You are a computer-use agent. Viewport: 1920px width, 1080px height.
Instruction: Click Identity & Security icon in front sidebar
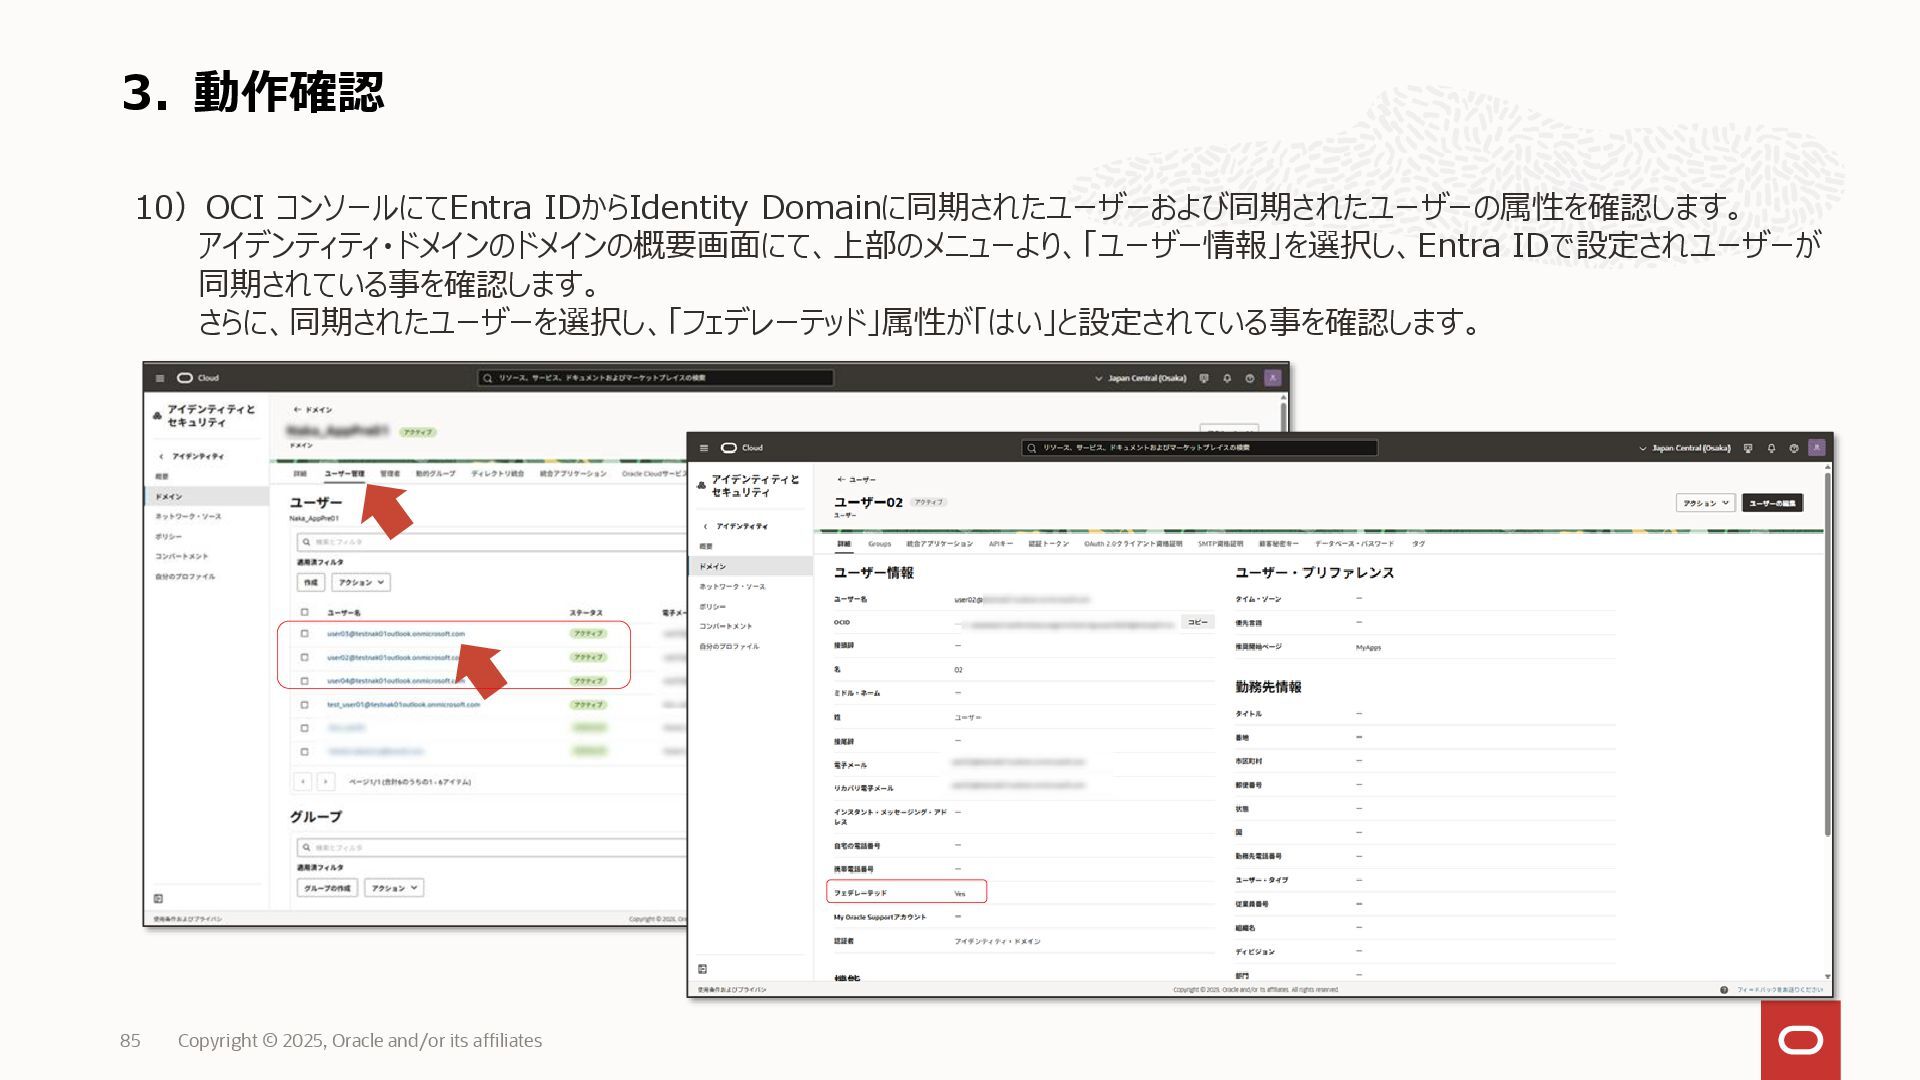pyautogui.click(x=702, y=486)
